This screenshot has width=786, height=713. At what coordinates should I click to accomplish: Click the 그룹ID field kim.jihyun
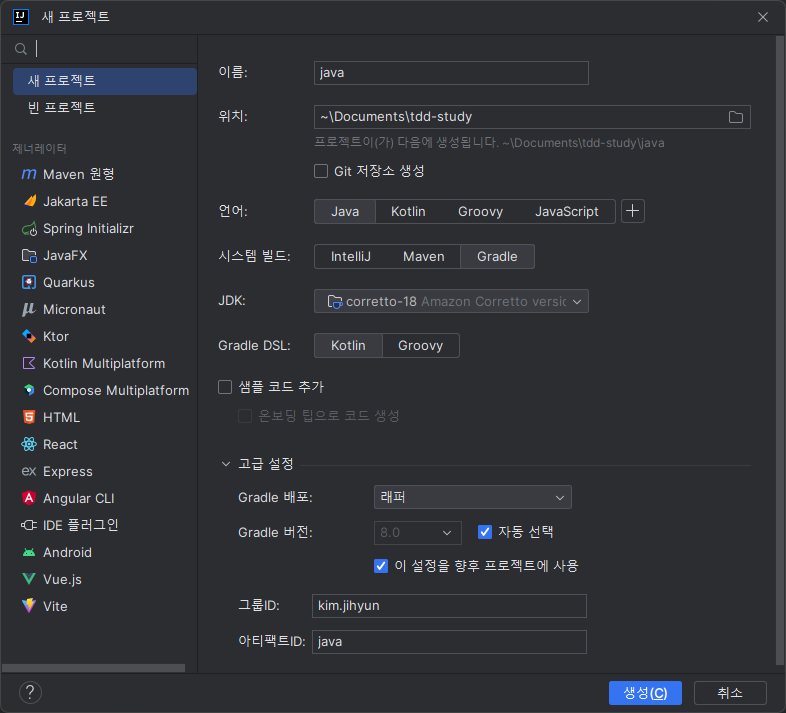click(x=449, y=606)
